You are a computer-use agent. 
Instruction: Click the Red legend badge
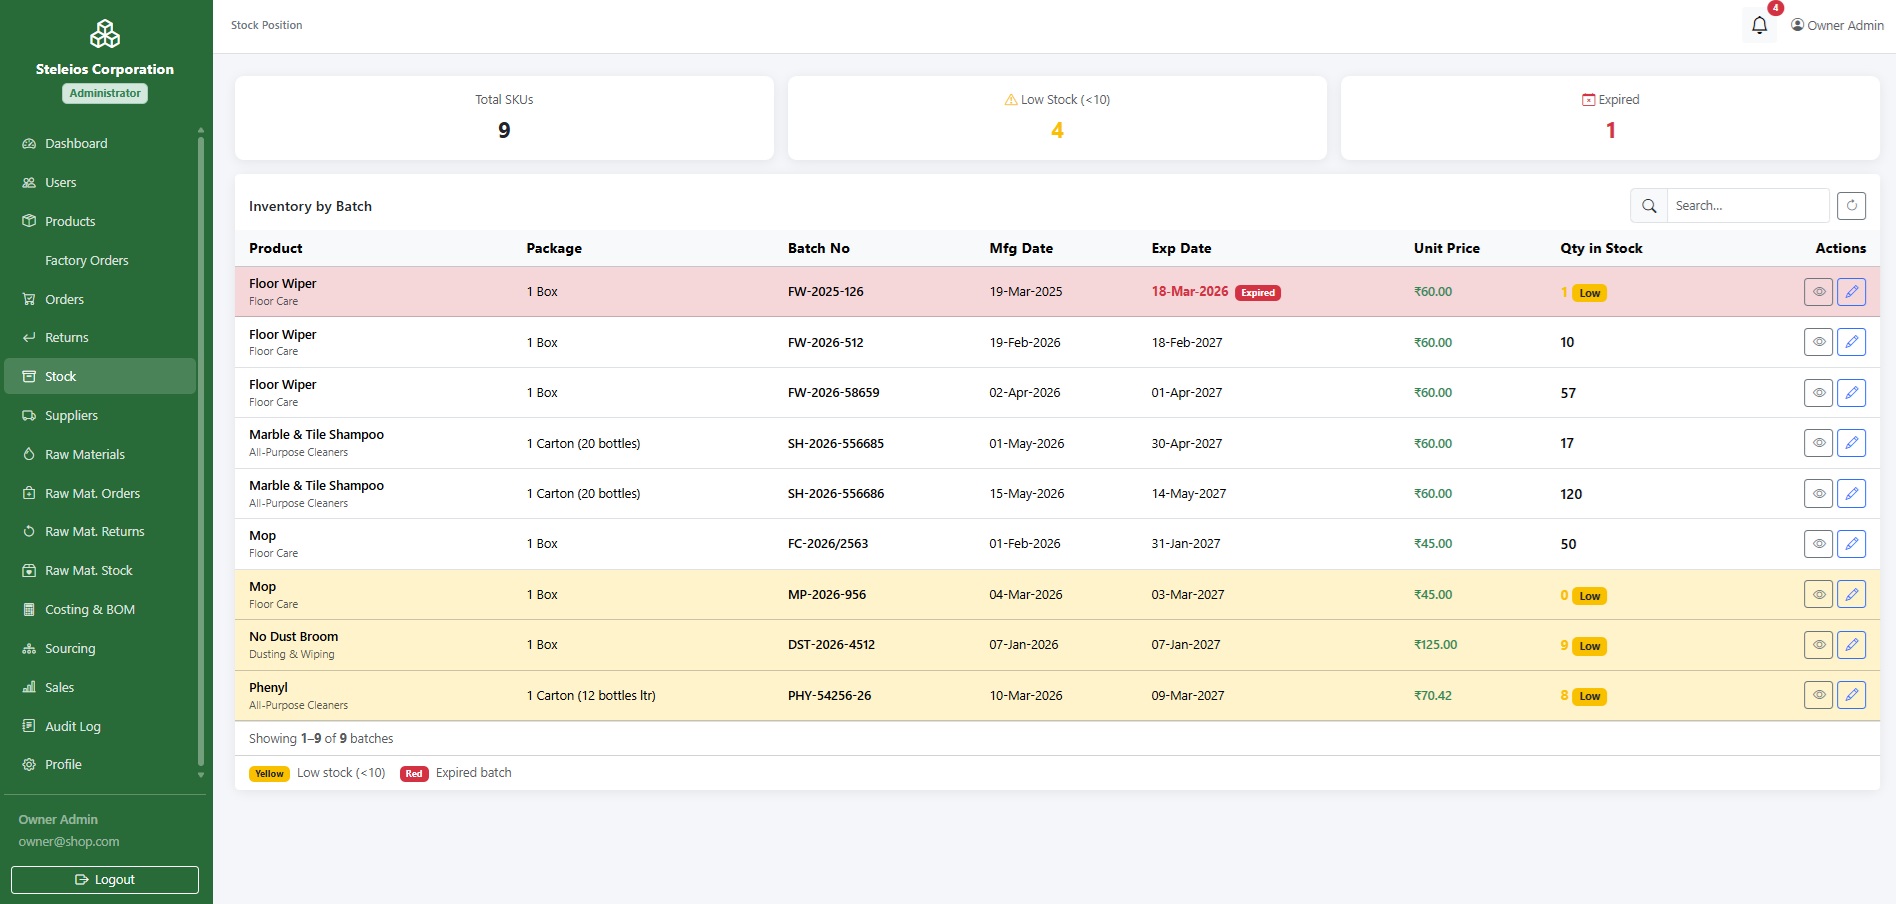pyautogui.click(x=414, y=774)
